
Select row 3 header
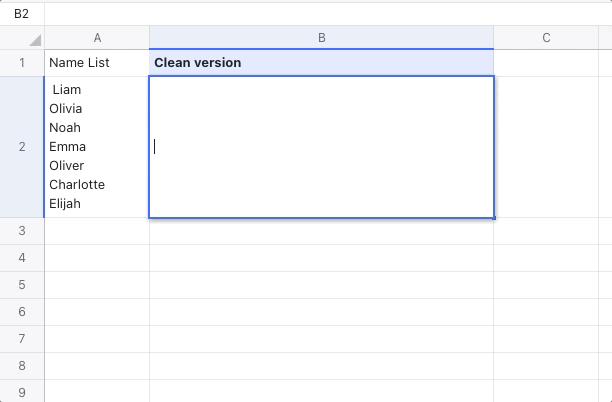pyautogui.click(x=22, y=231)
